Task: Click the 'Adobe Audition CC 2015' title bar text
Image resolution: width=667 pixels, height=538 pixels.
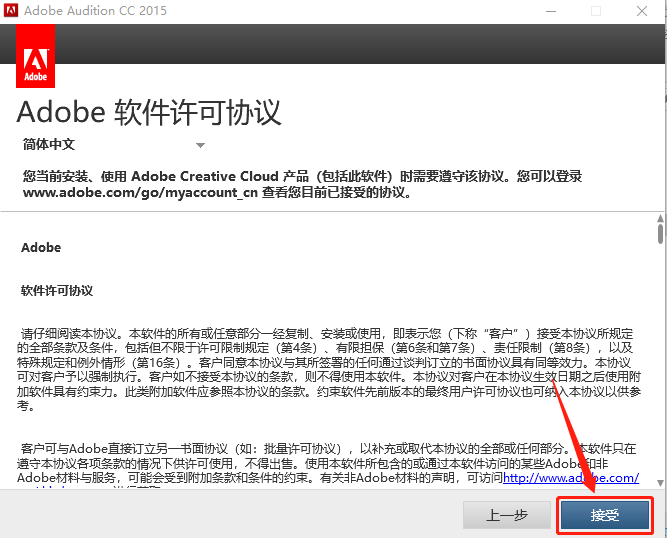Action: pyautogui.click(x=95, y=11)
